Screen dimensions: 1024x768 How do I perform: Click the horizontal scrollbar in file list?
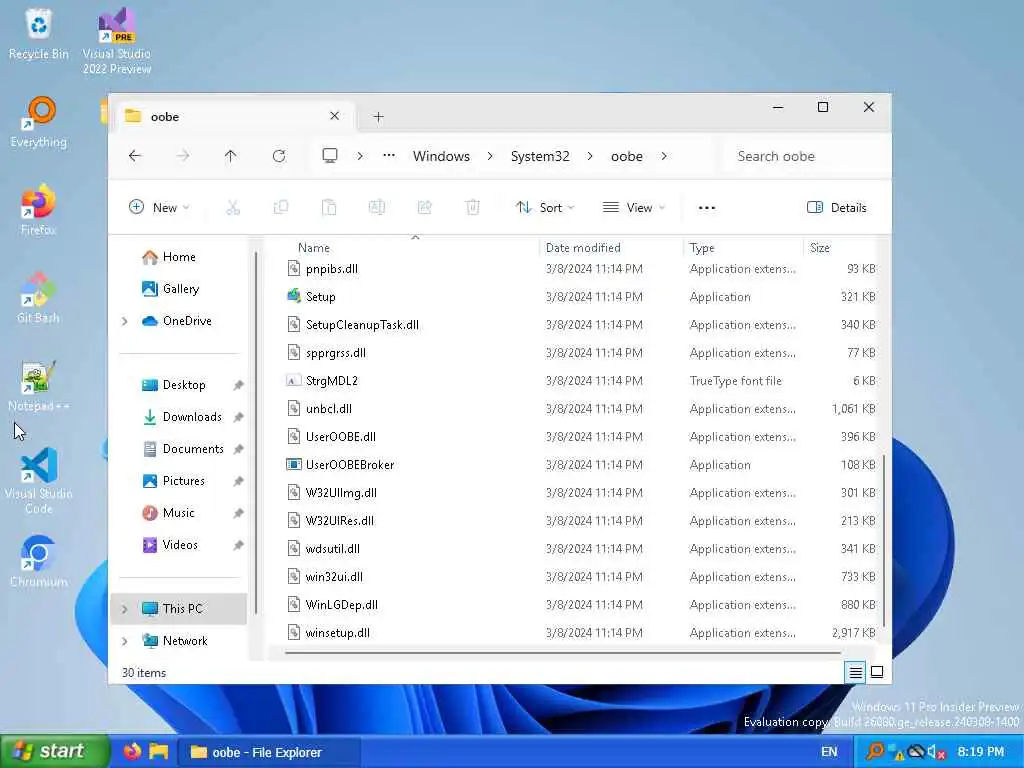coord(563,652)
